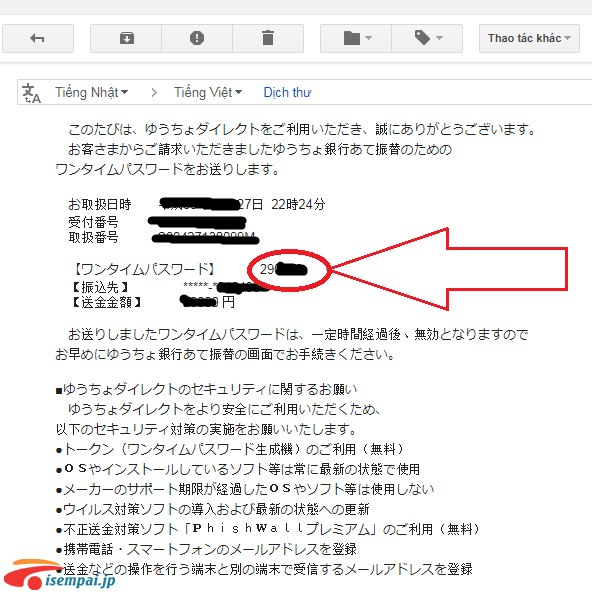Screen dimensions: 592x592
Task: Click the お取扱日時 date line
Action: click(196, 204)
